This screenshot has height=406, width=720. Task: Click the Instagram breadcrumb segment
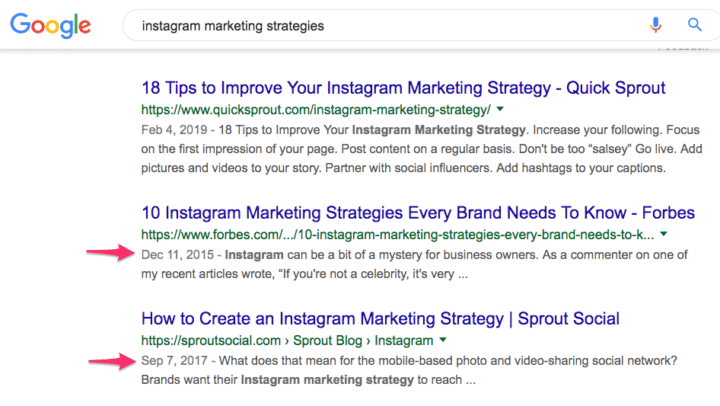point(404,341)
